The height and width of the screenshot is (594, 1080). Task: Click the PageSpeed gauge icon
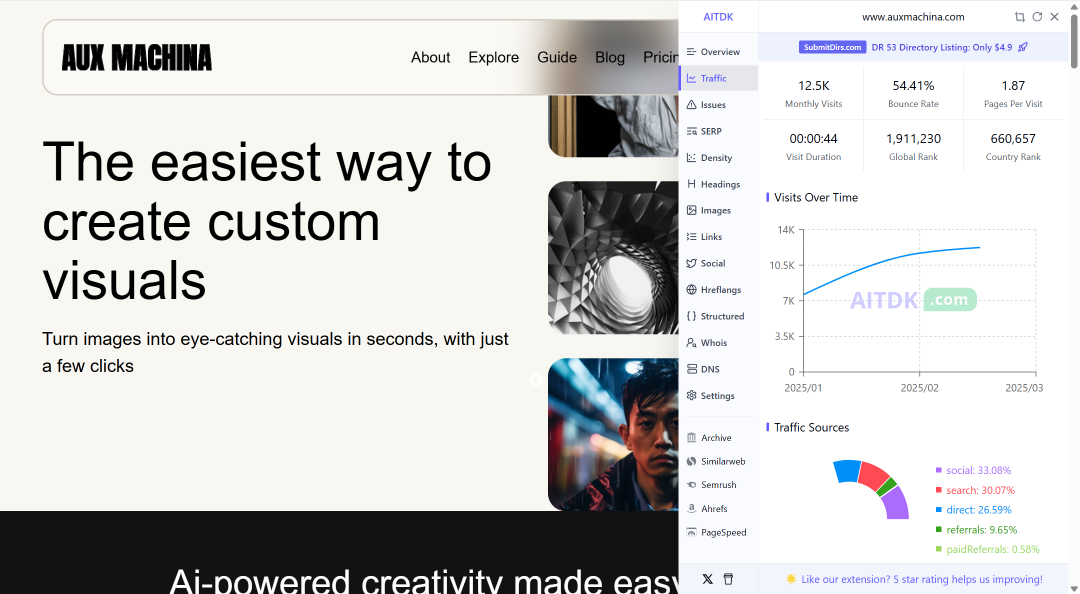pyautogui.click(x=692, y=532)
